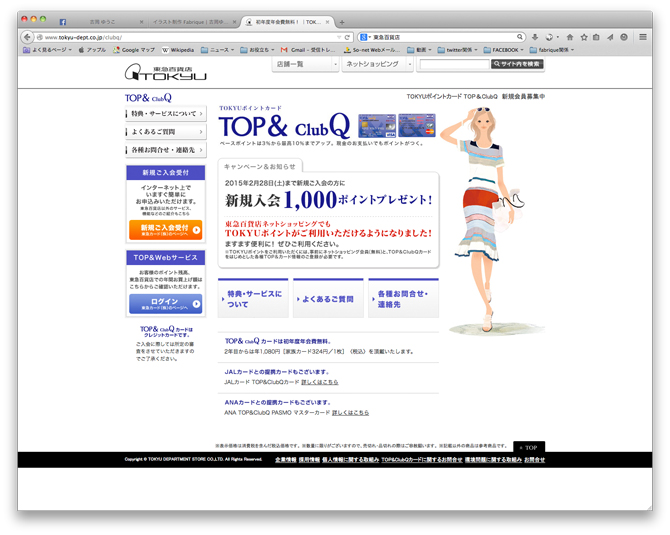Click the blue ログイン button
This screenshot has width=670, height=535.
(x=165, y=303)
